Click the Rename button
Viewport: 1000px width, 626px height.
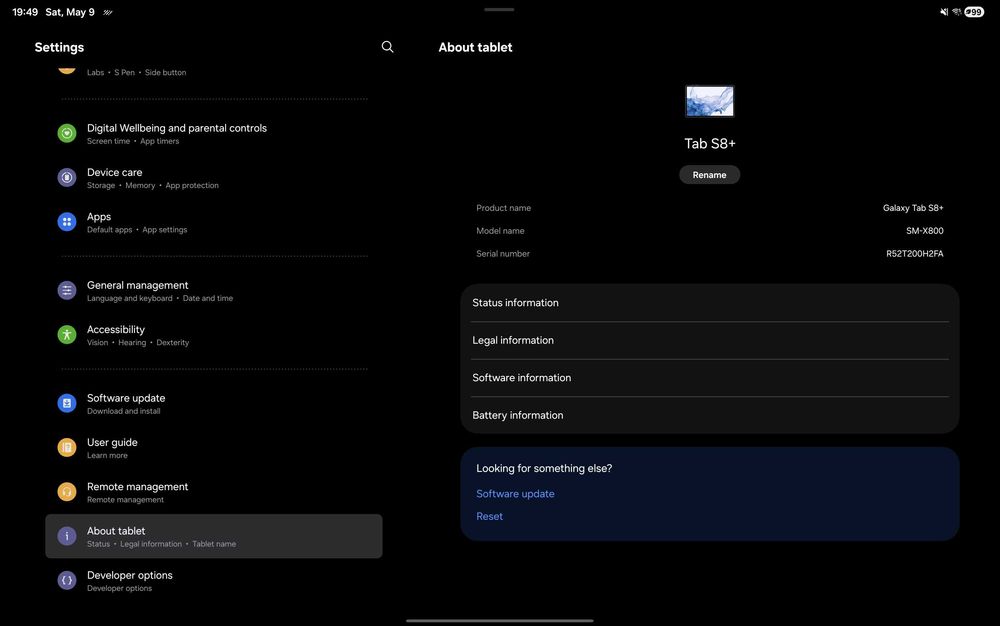pos(709,175)
